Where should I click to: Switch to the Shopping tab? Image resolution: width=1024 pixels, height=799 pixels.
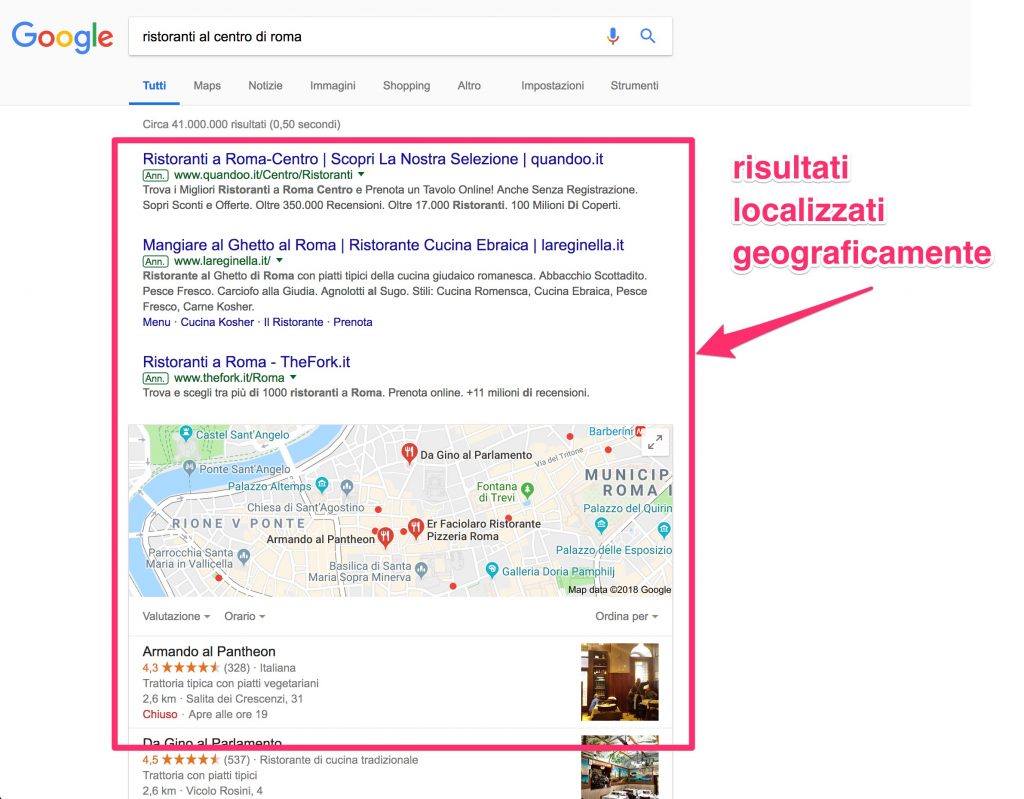[x=406, y=86]
